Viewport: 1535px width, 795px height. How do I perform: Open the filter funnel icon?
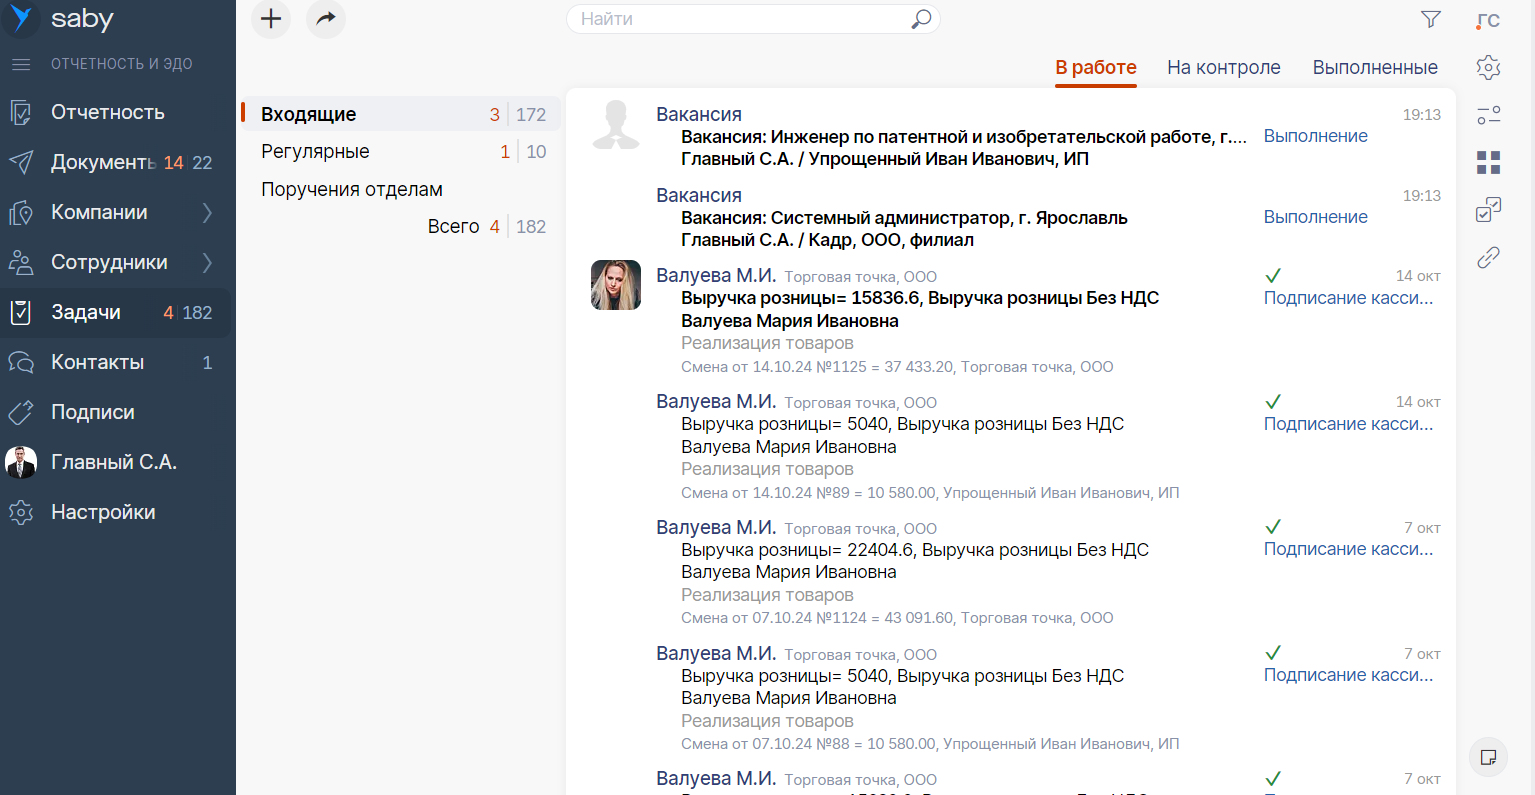coord(1431,19)
